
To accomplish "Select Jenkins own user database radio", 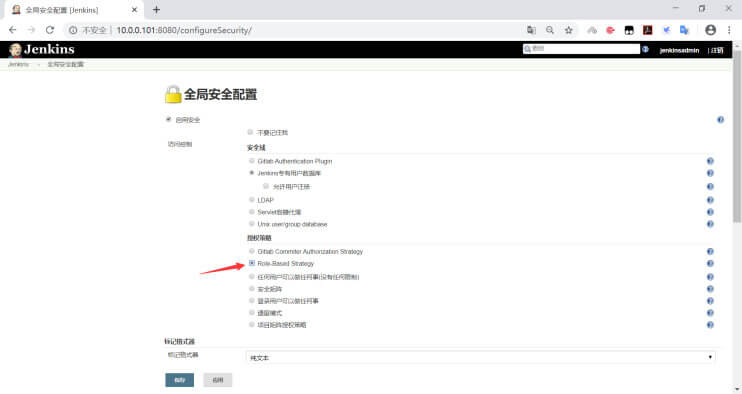I will tap(252, 173).
